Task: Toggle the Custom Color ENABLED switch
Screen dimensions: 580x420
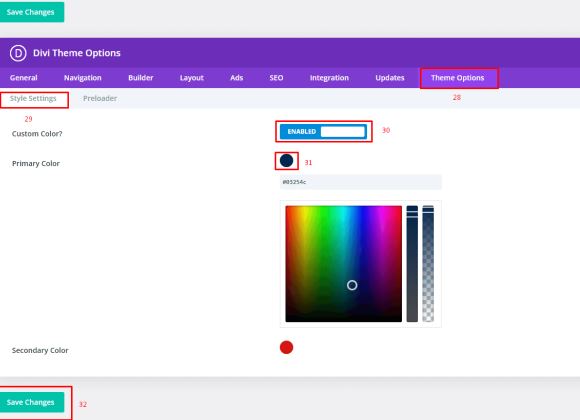Action: tap(323, 131)
